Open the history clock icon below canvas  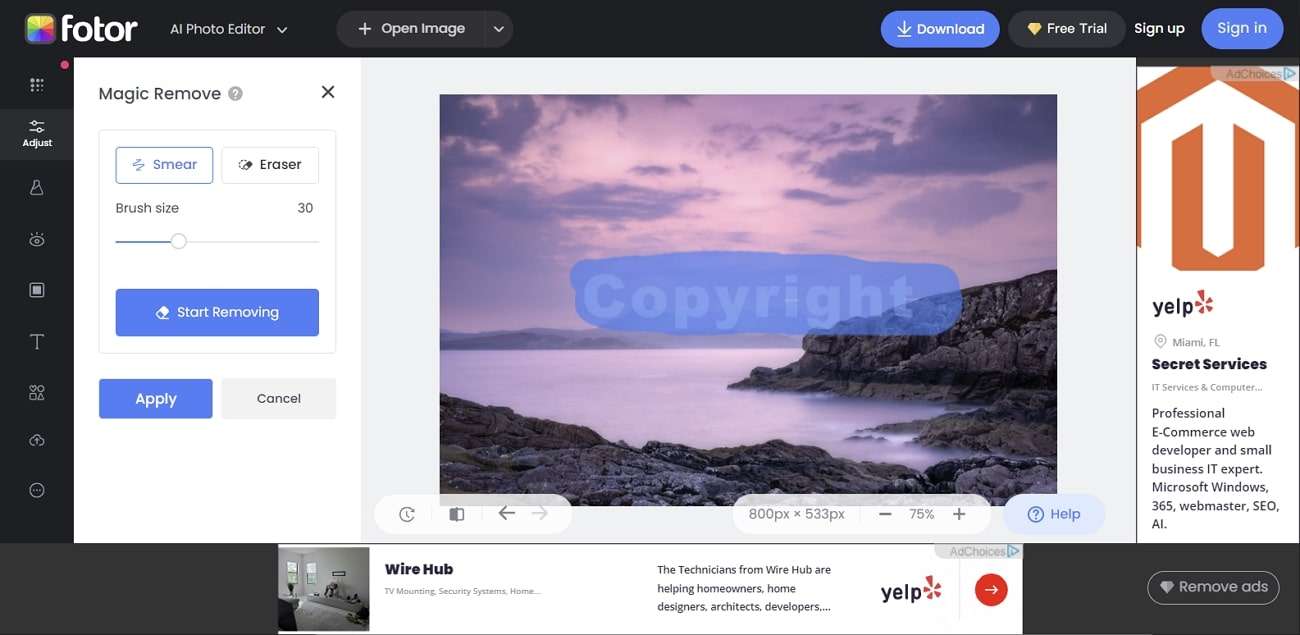(407, 514)
